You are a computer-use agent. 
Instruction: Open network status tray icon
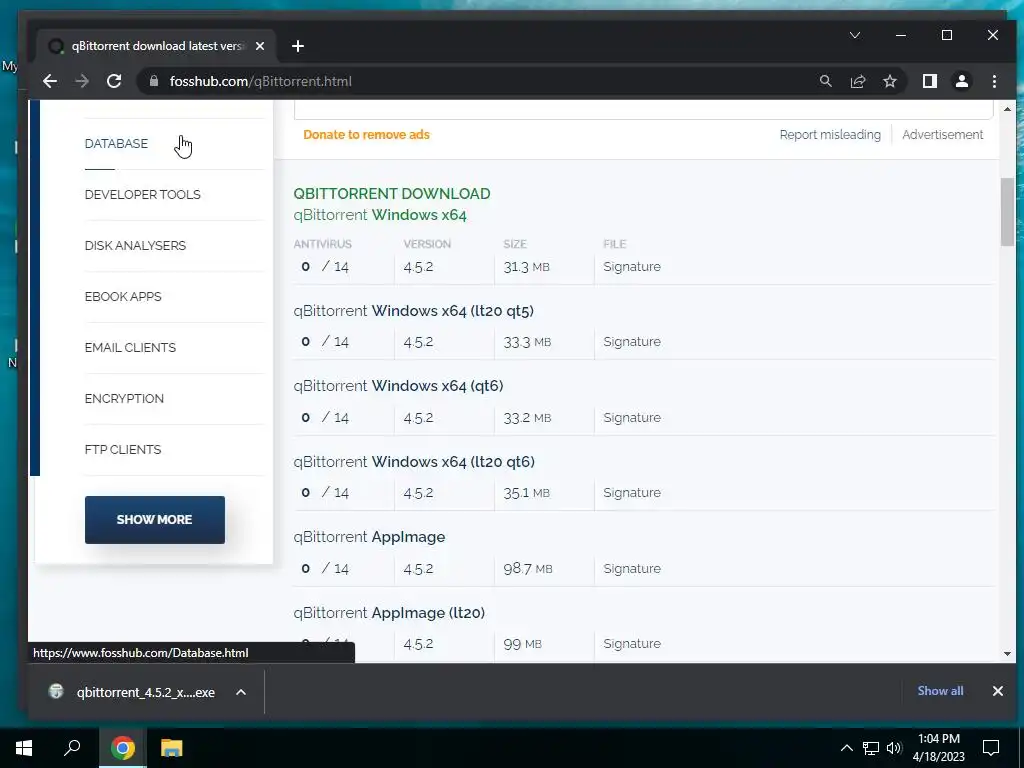[871, 748]
